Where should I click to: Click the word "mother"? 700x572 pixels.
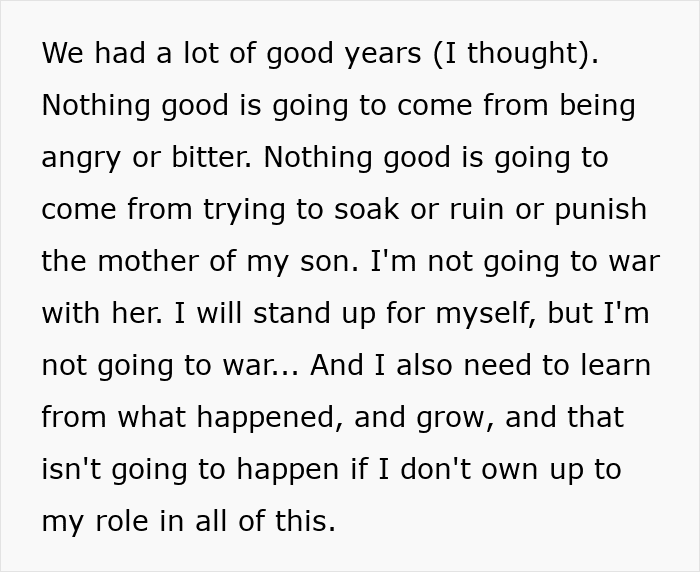[x=135, y=262]
